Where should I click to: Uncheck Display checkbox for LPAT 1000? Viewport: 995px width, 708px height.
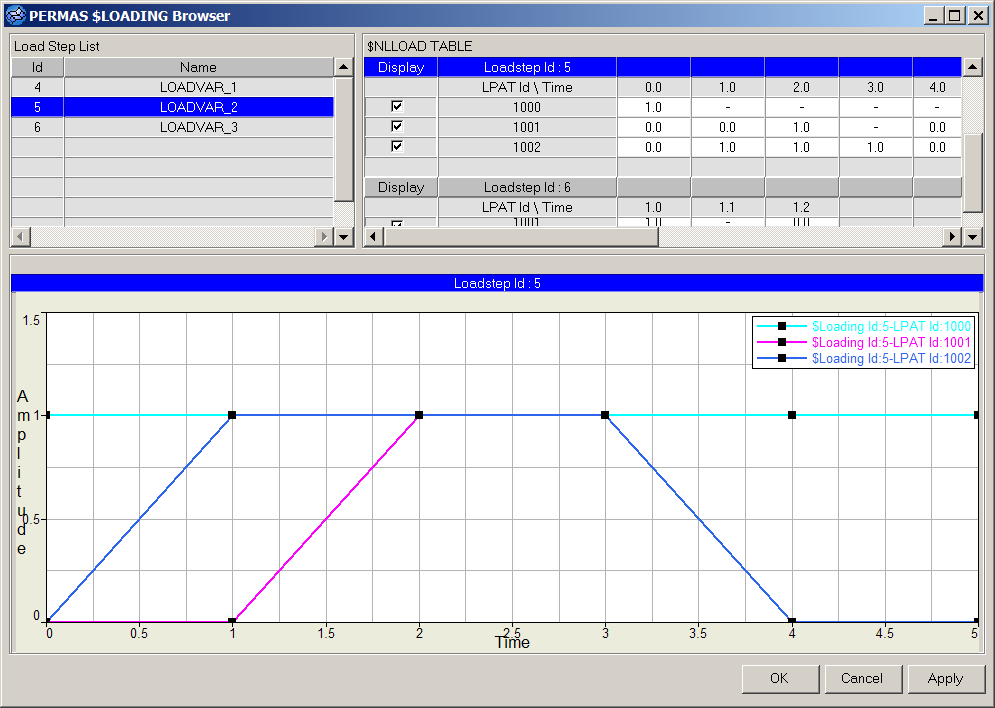(x=397, y=107)
